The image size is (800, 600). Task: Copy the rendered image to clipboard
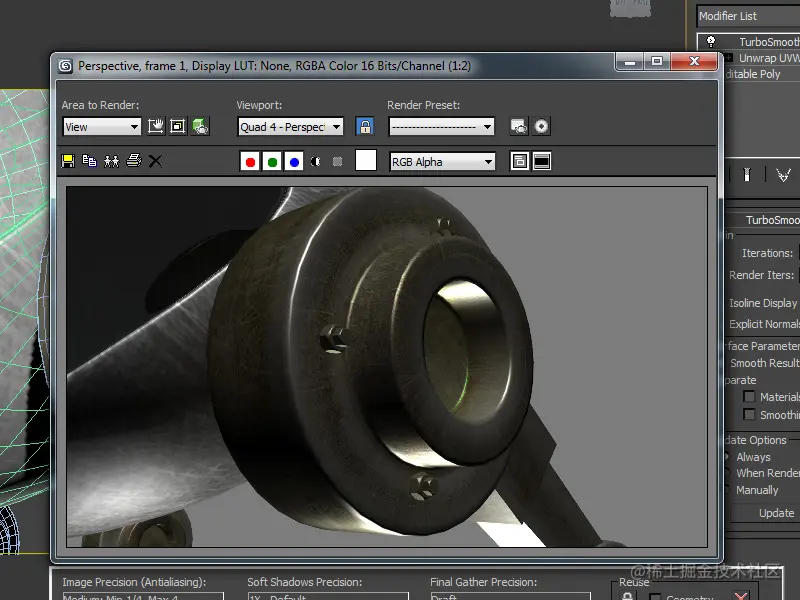coord(90,161)
